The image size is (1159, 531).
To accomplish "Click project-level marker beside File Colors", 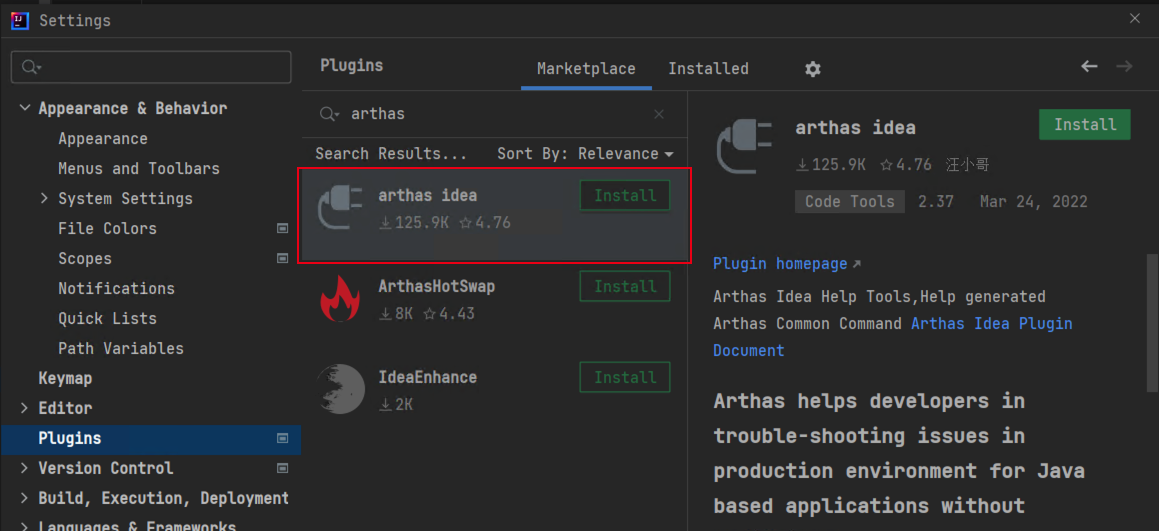I will (282, 229).
